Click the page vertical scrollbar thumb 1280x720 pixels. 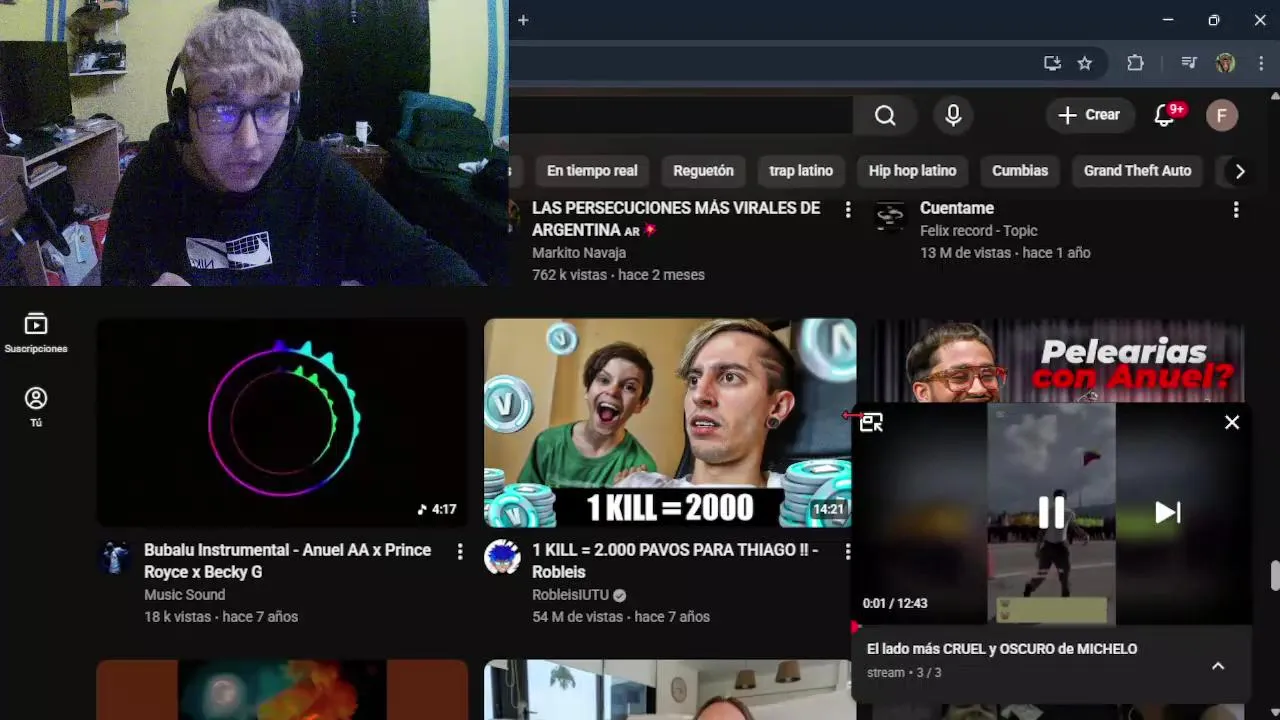[x=1274, y=576]
